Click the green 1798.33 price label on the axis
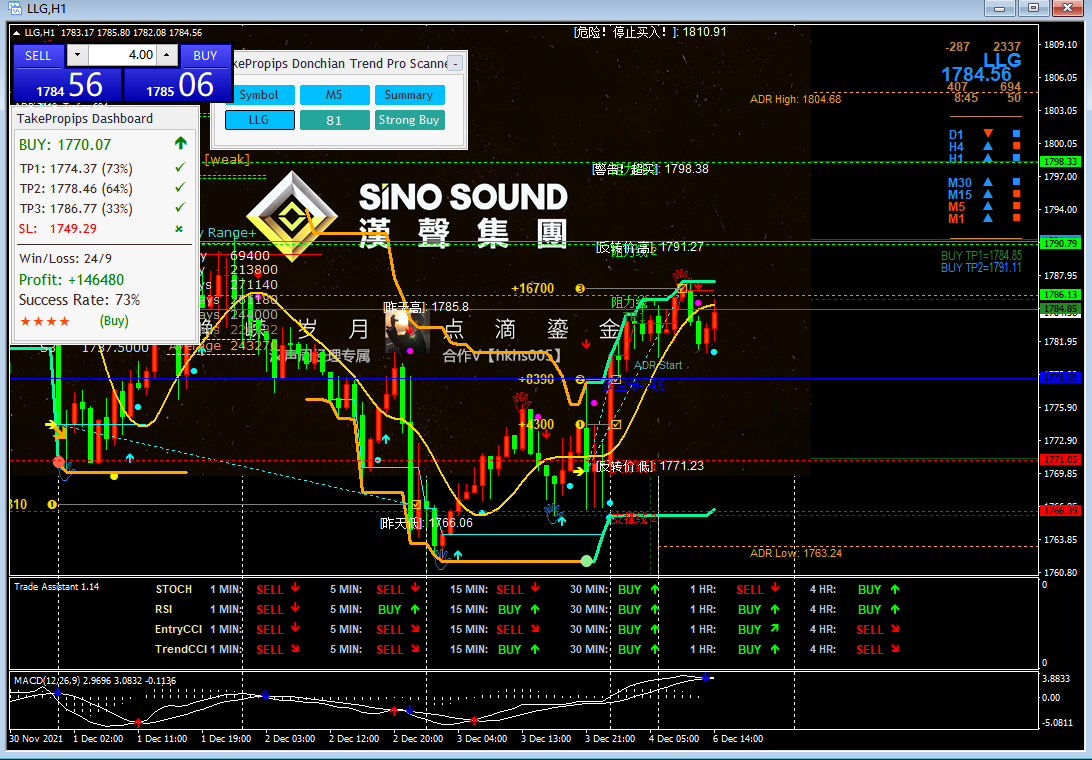This screenshot has width=1092, height=760. pyautogui.click(x=1060, y=162)
